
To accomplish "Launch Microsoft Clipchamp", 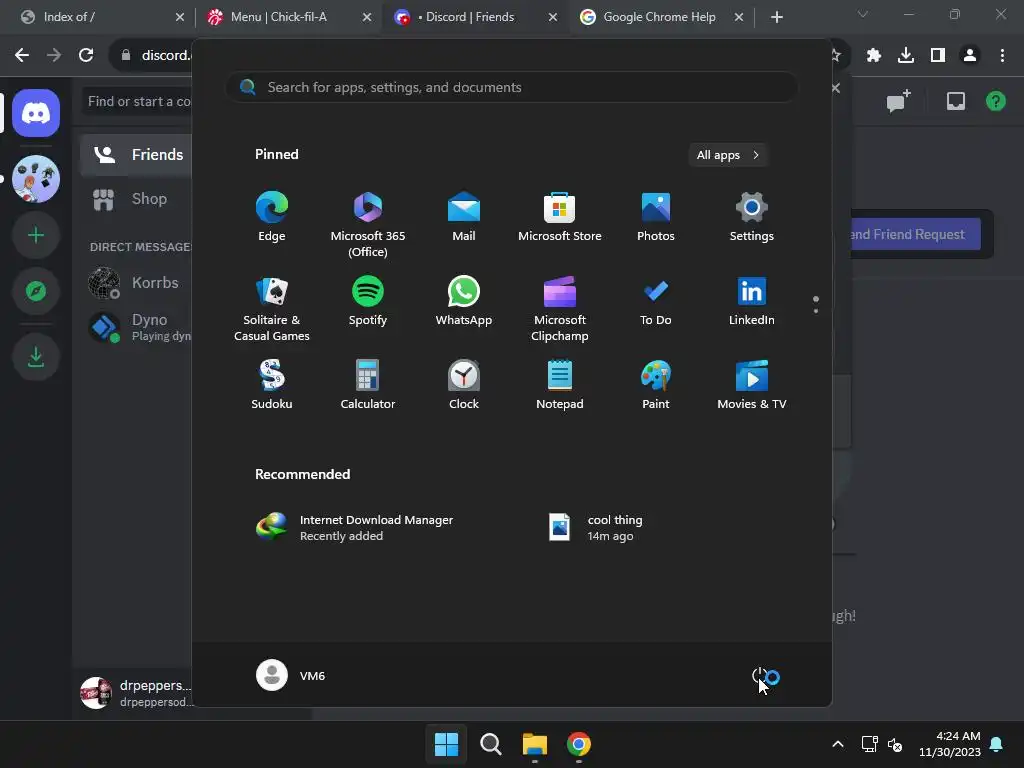I will 560,308.
